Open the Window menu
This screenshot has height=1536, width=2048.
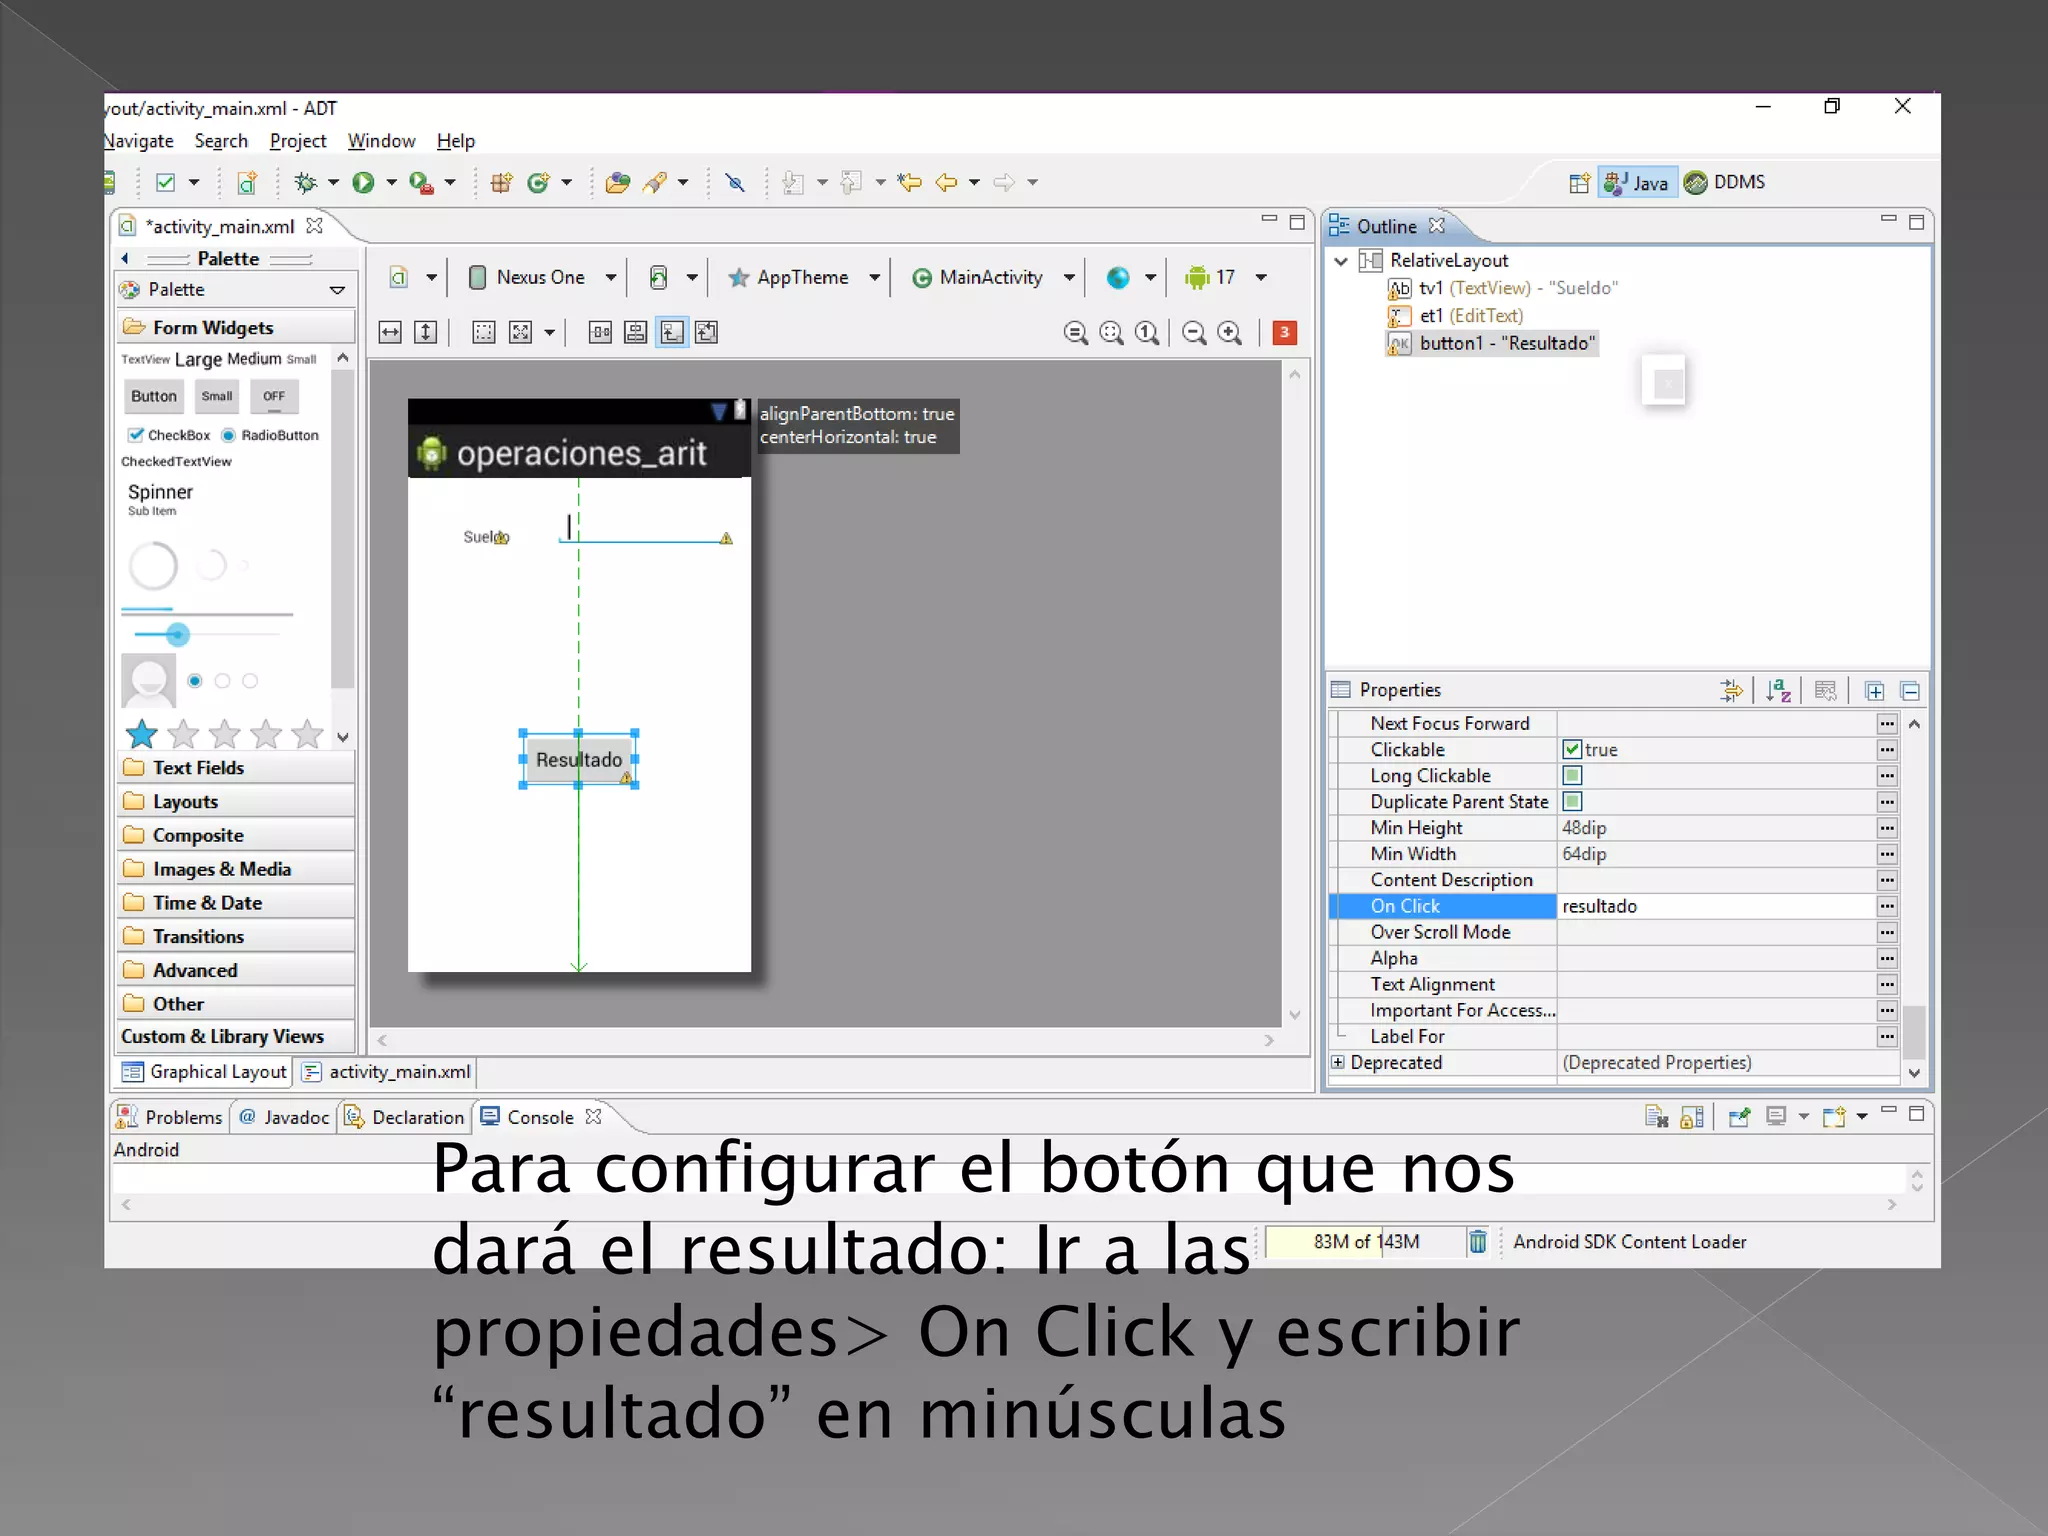click(381, 141)
